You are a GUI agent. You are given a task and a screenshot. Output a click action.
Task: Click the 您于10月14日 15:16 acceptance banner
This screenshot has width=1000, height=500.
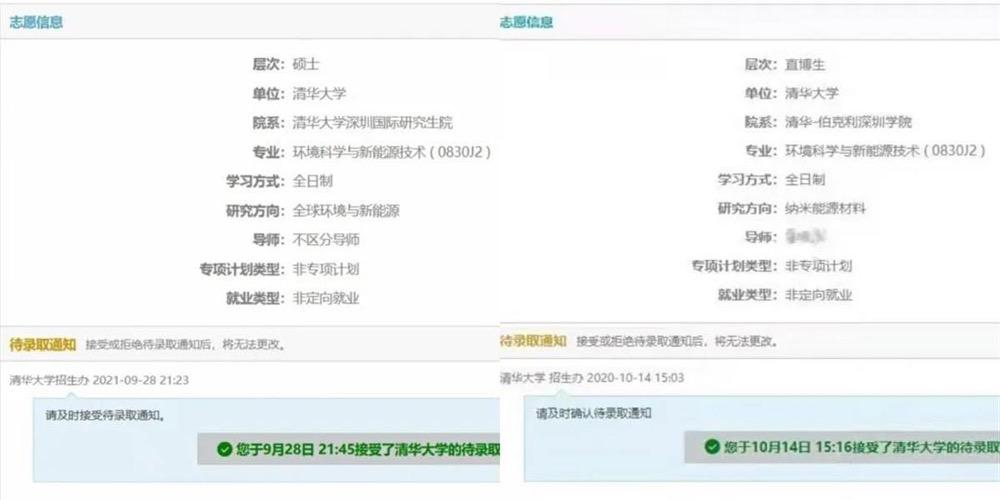tap(842, 446)
